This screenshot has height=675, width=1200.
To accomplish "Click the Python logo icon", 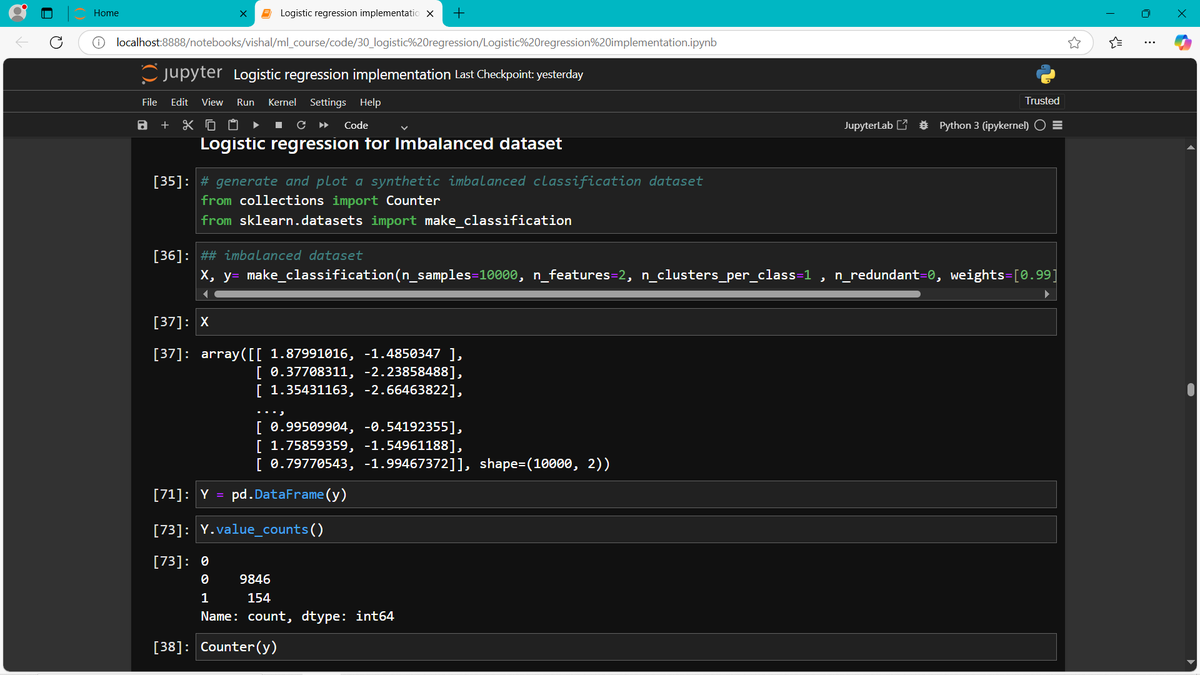I will [x=1046, y=74].
